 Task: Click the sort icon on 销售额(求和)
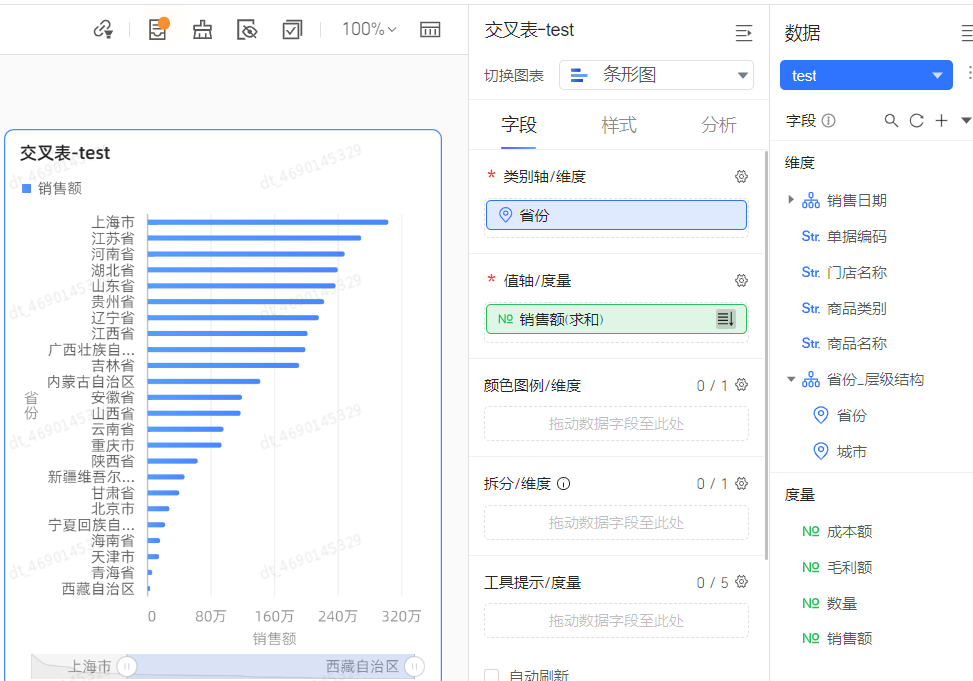725,319
